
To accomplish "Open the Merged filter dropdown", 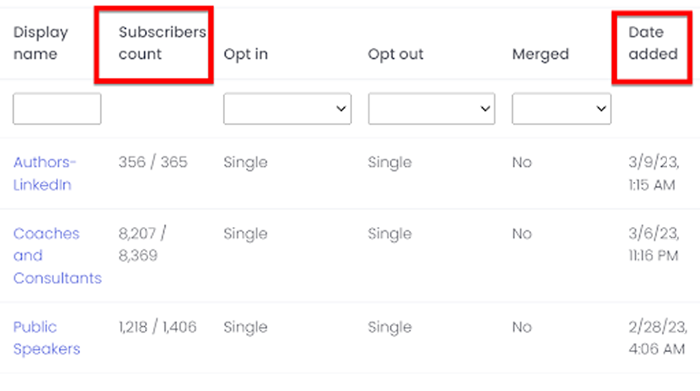I will 561,108.
